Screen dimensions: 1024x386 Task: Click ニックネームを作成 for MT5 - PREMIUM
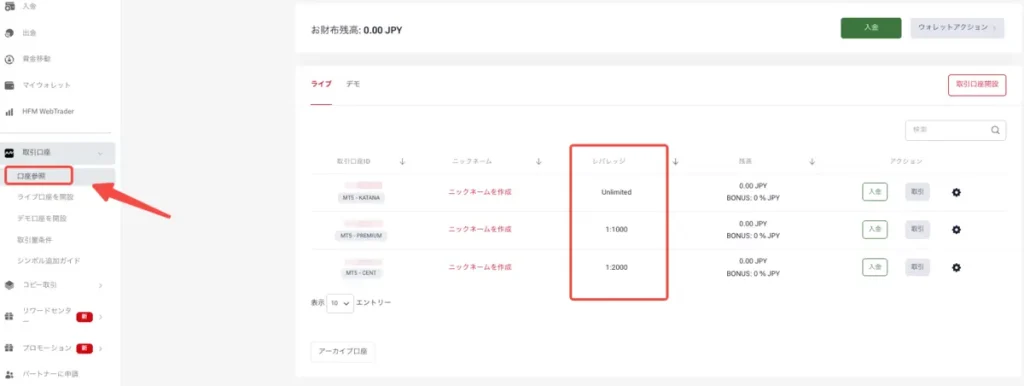(x=480, y=229)
